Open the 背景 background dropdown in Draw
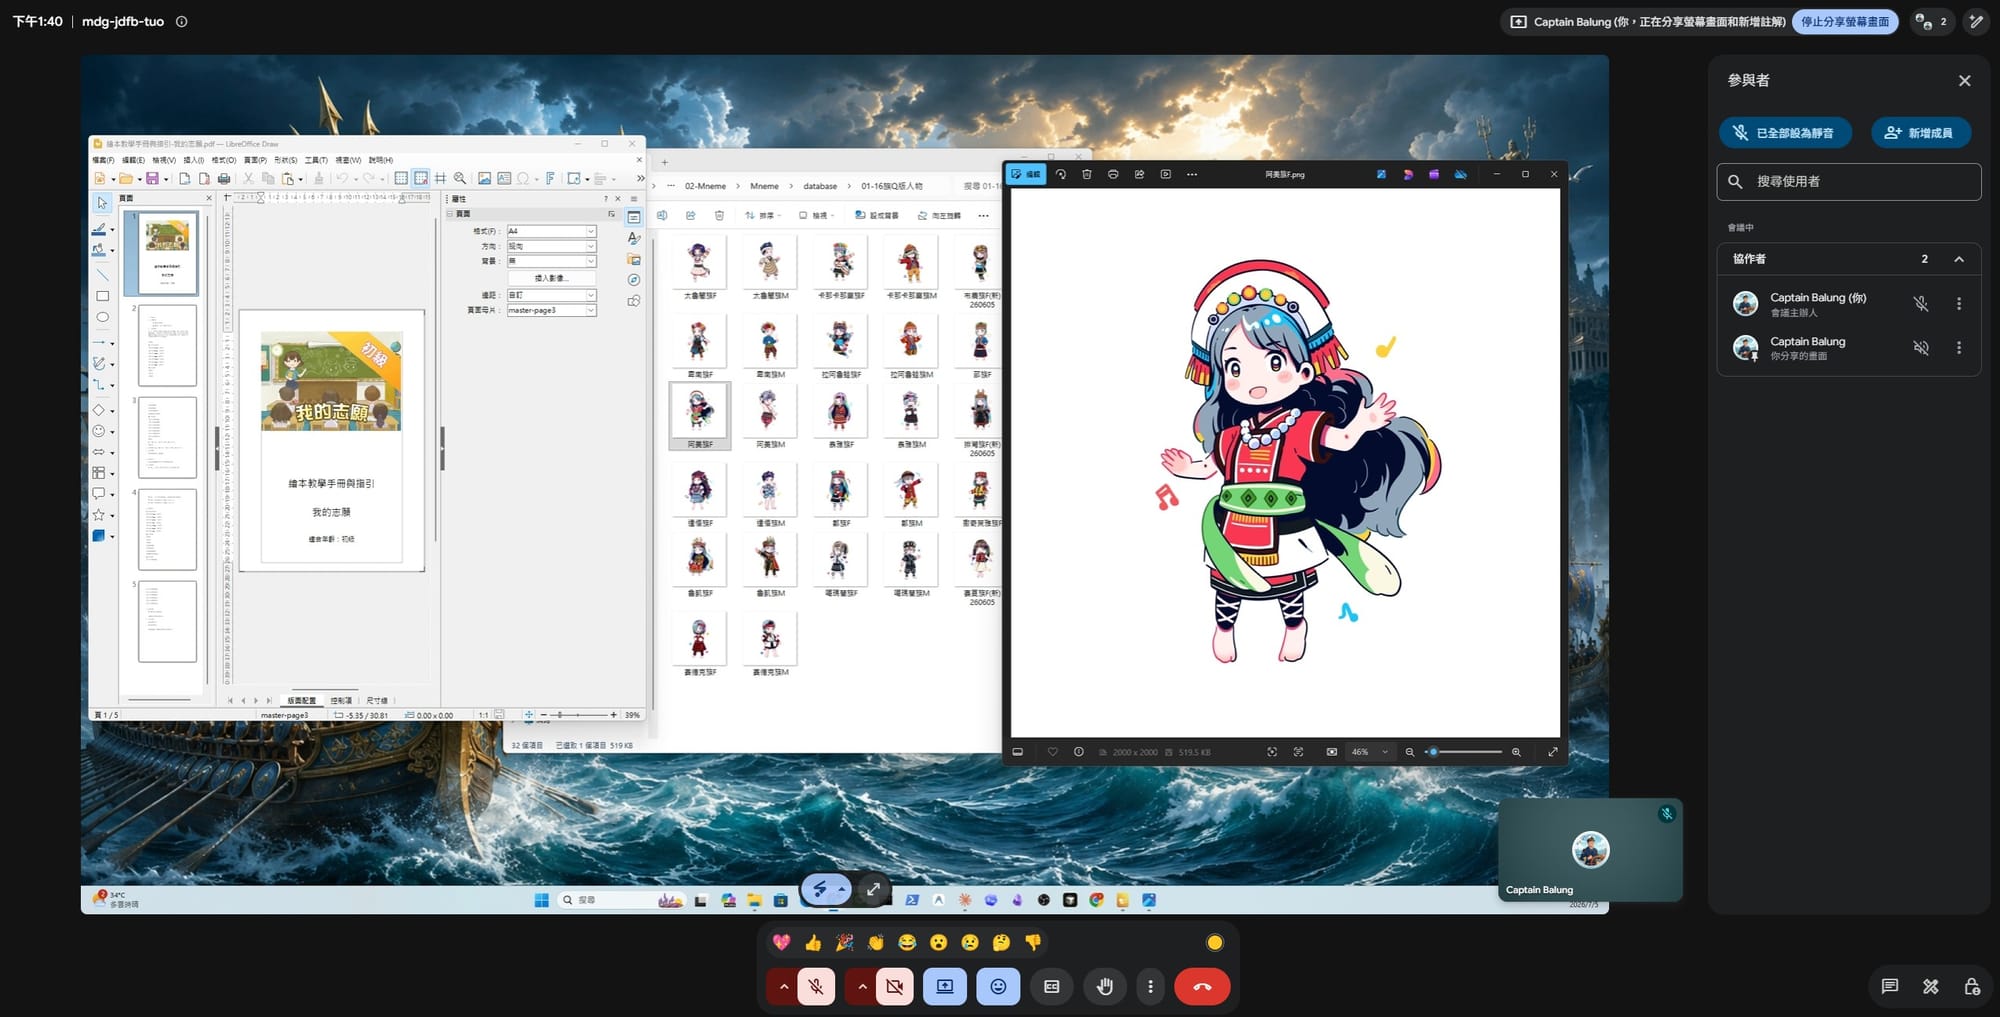Viewport: 2000px width, 1017px height. 551,261
